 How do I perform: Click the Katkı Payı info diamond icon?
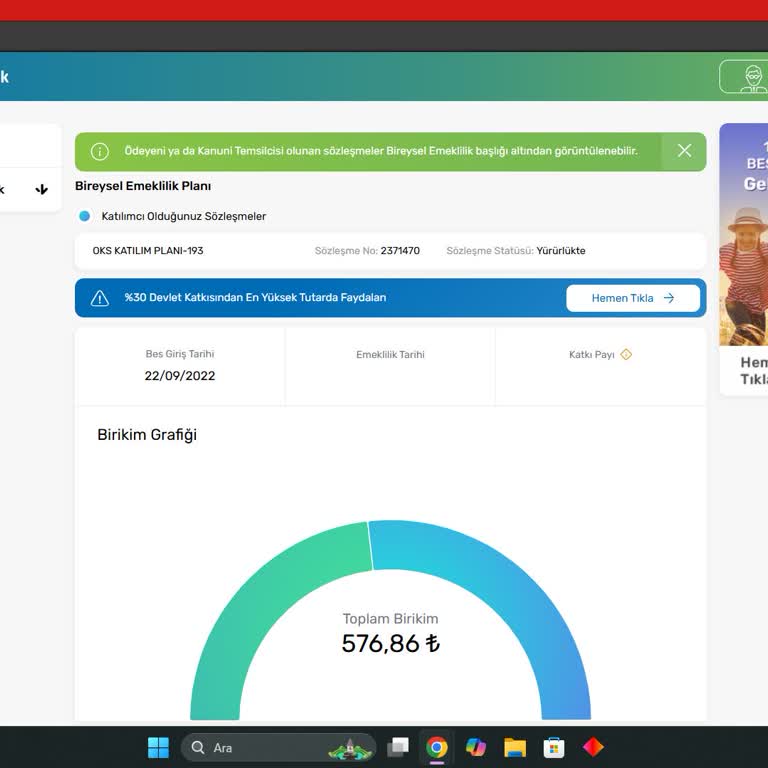(625, 354)
